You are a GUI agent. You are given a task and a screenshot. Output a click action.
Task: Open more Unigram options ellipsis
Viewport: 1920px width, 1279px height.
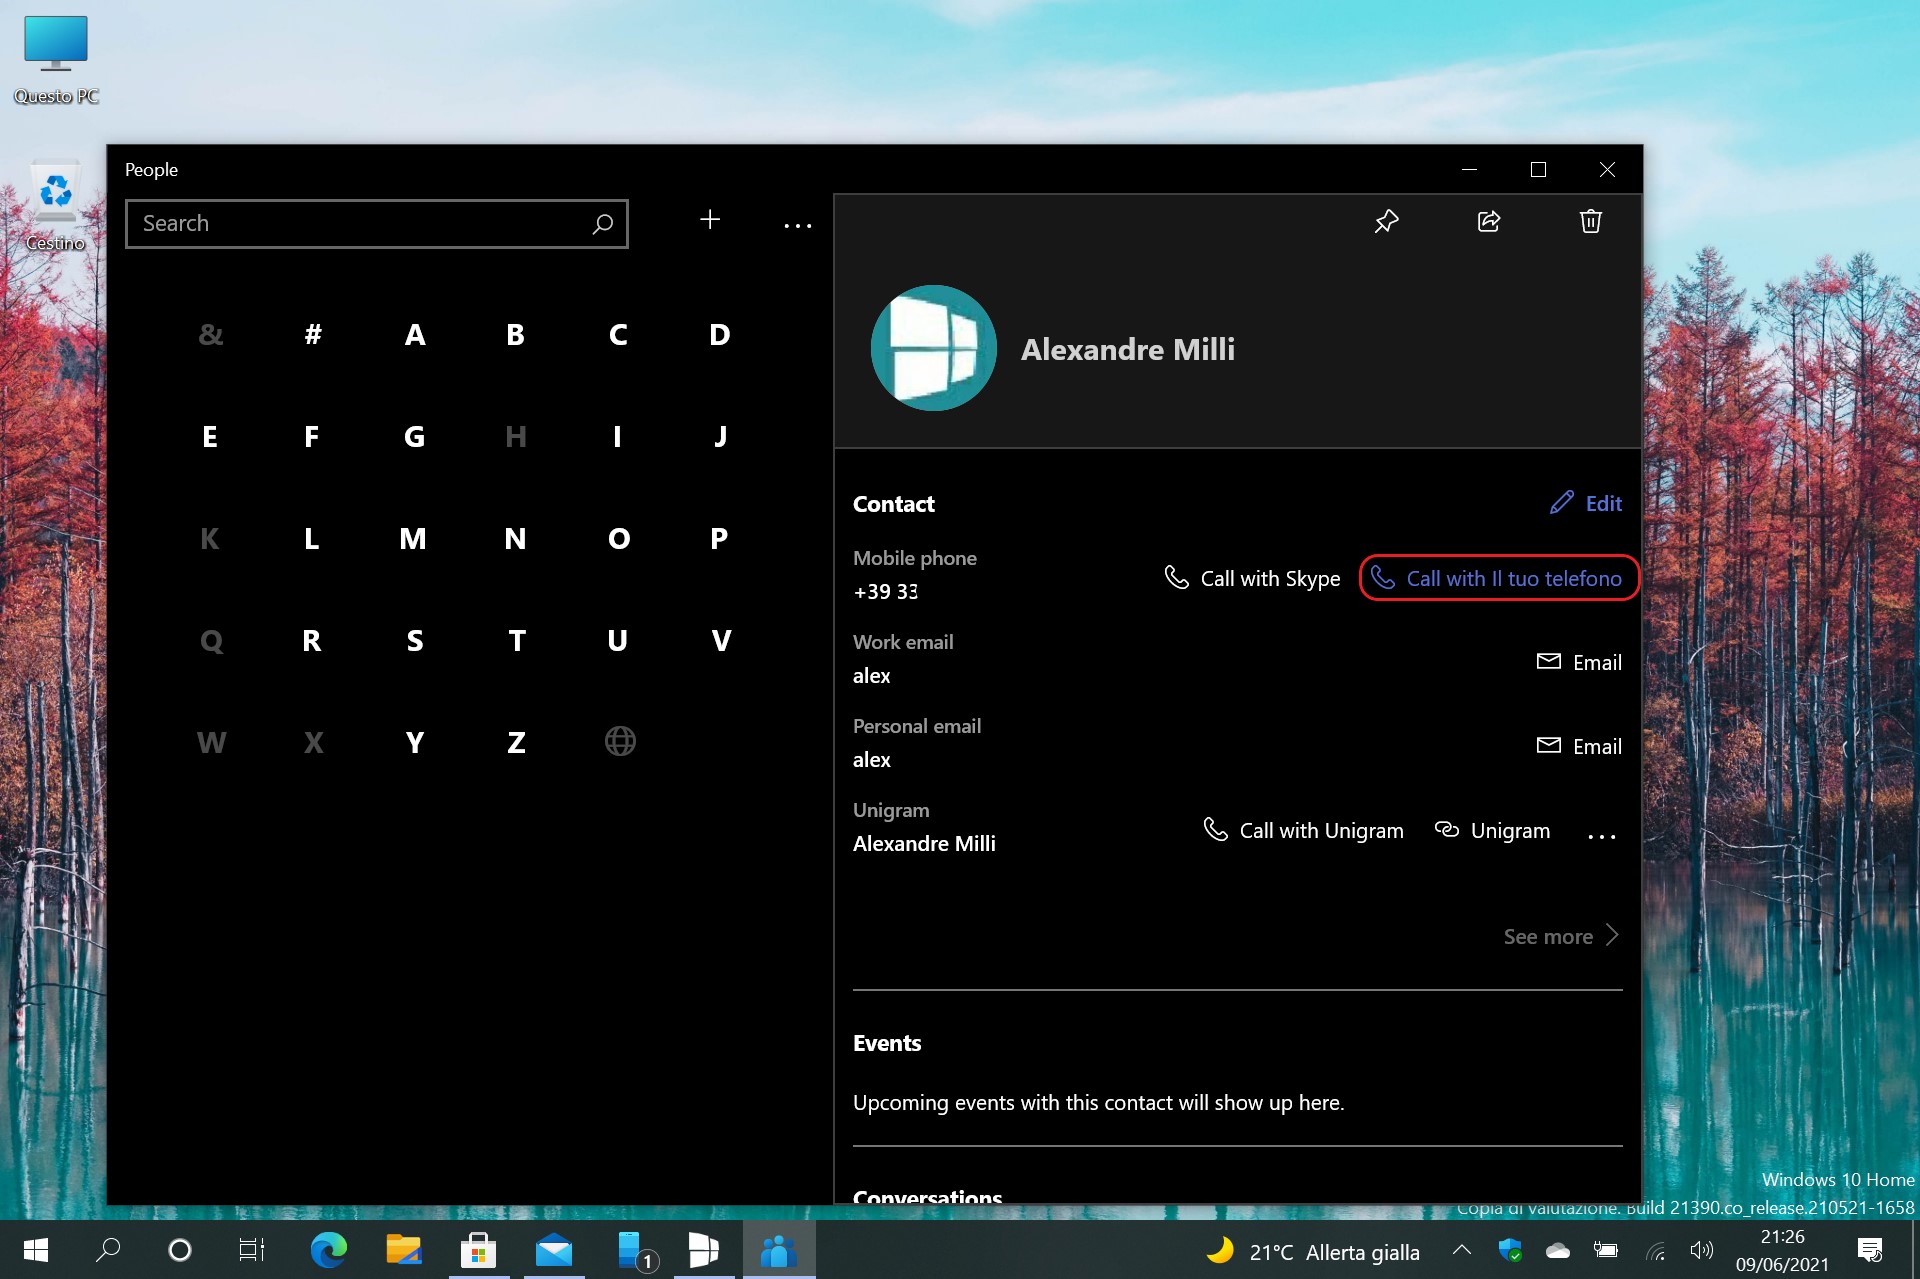point(1602,835)
